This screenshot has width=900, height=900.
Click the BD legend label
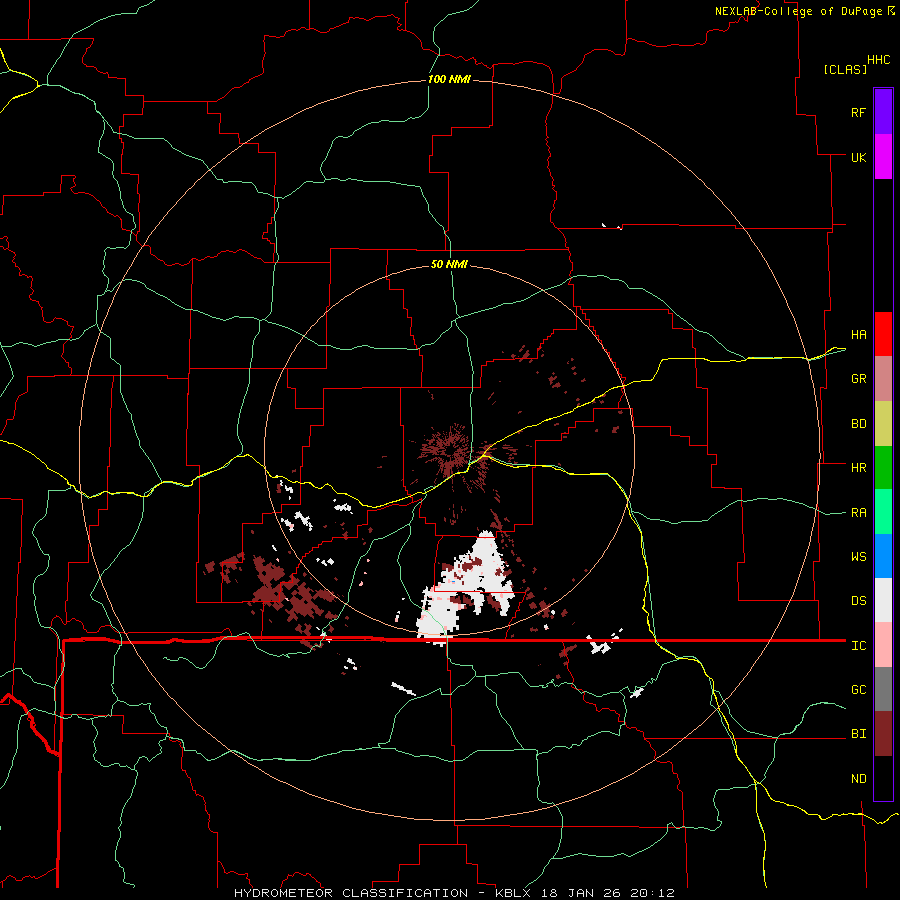[858, 424]
